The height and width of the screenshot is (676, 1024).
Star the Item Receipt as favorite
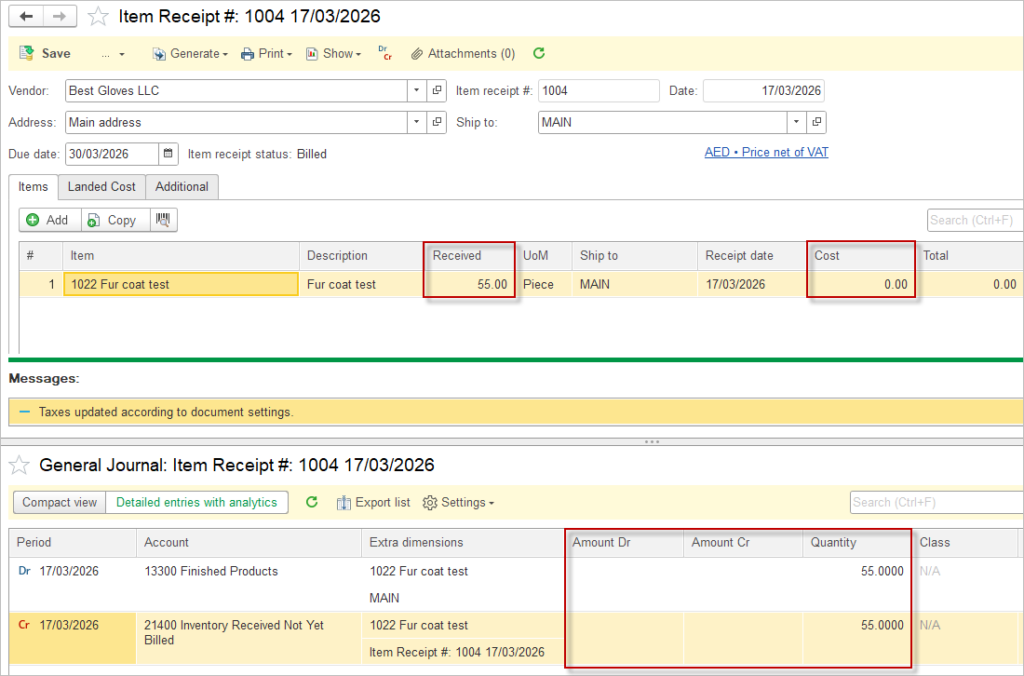[x=97, y=16]
